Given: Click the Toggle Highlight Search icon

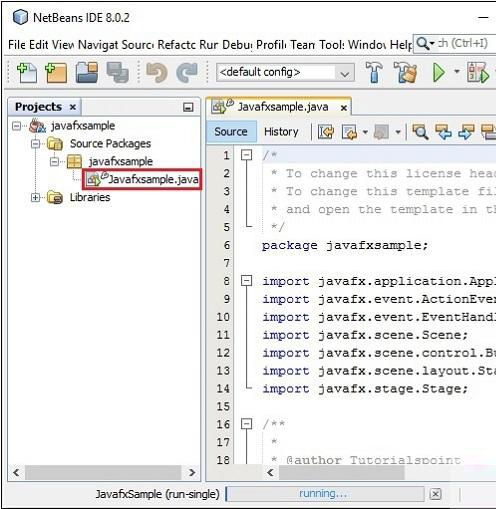Looking at the screenshot, I should [489, 132].
